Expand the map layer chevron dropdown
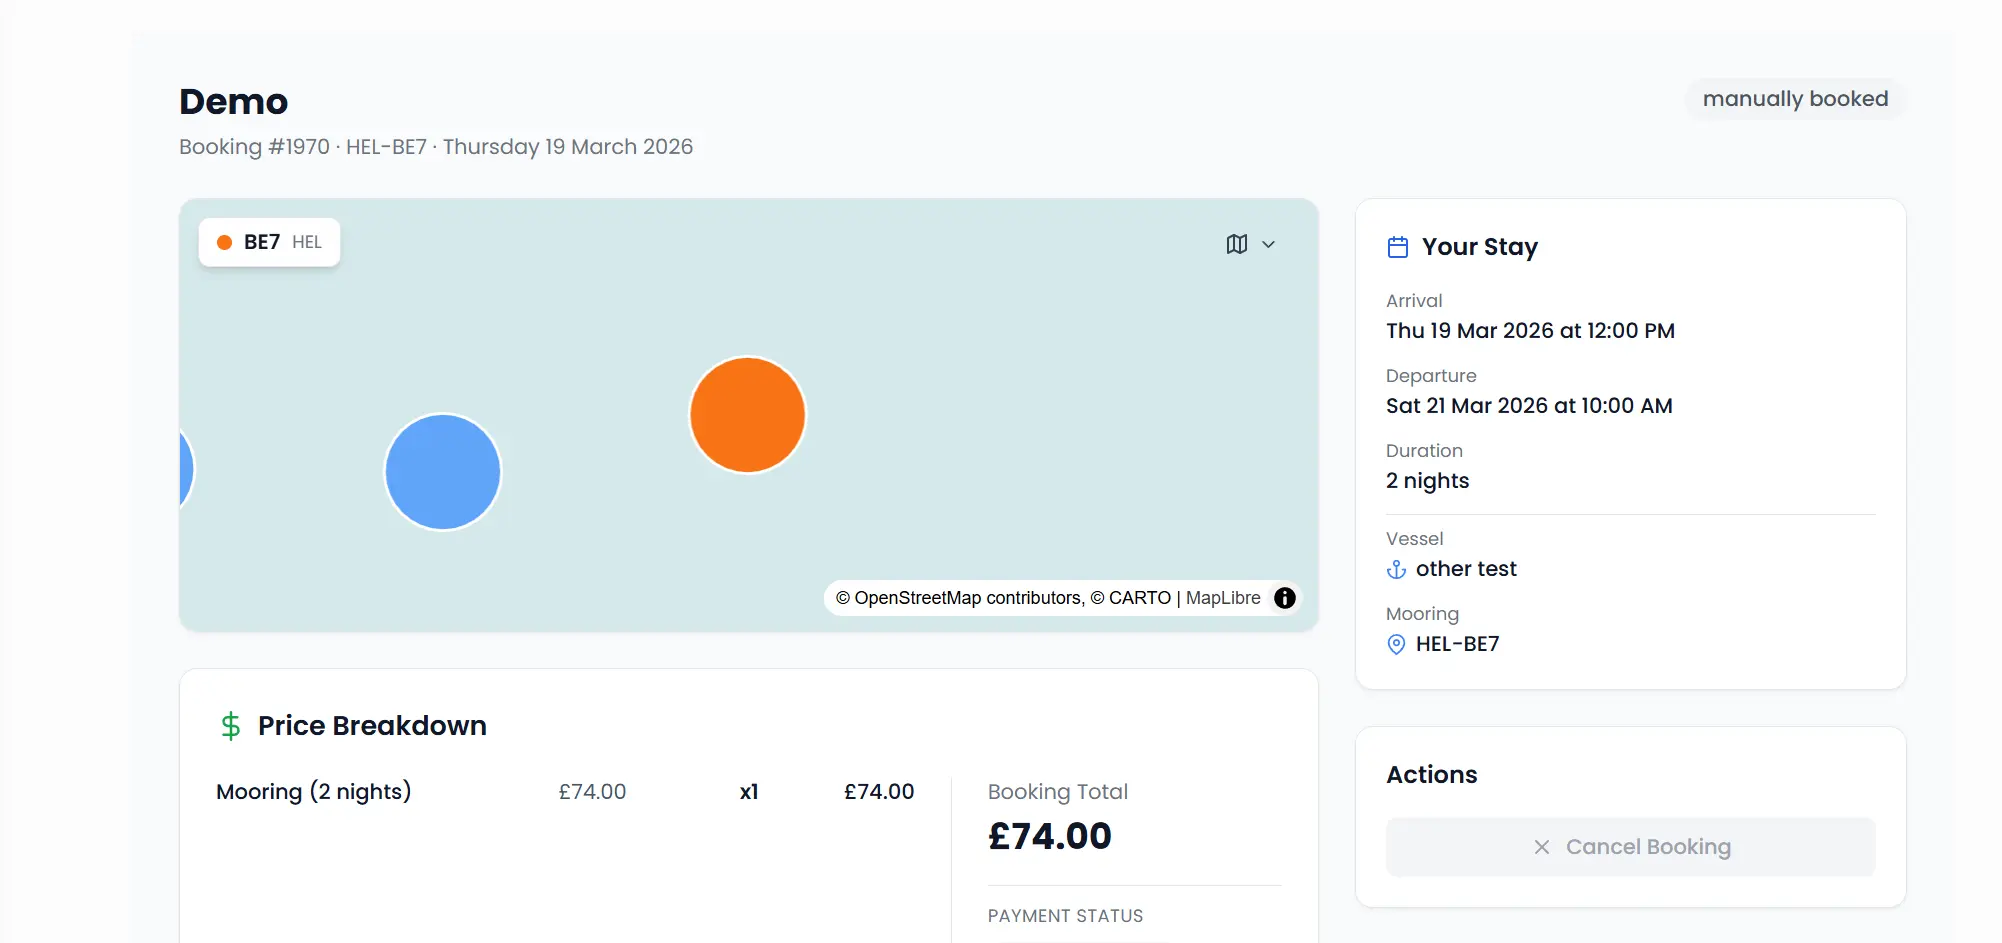Screen dimensions: 2002x943 coord(1269,244)
